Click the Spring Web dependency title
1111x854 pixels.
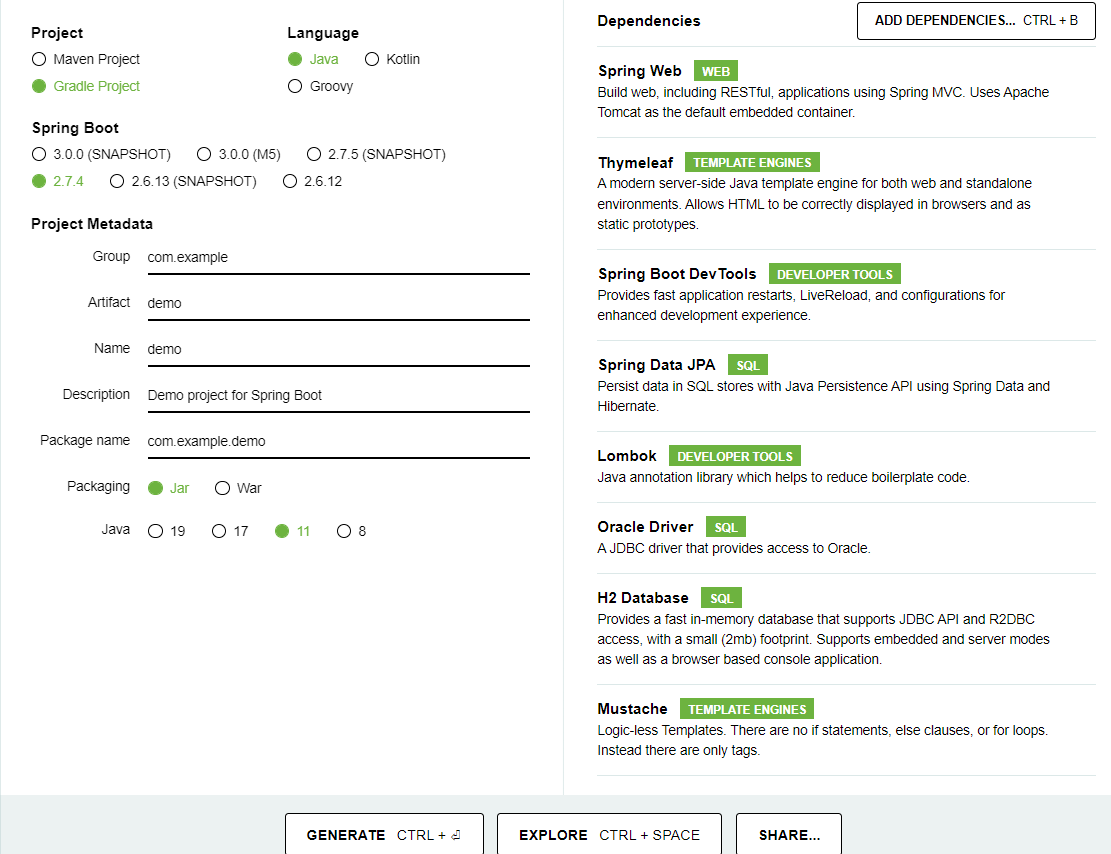(639, 71)
